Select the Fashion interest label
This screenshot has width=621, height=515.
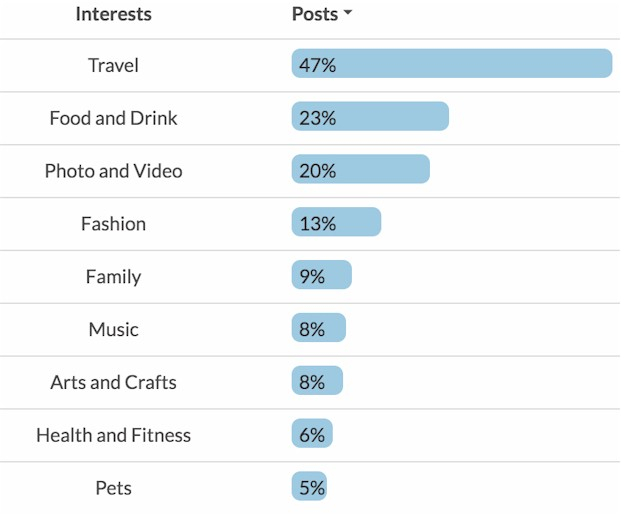pyautogui.click(x=113, y=224)
